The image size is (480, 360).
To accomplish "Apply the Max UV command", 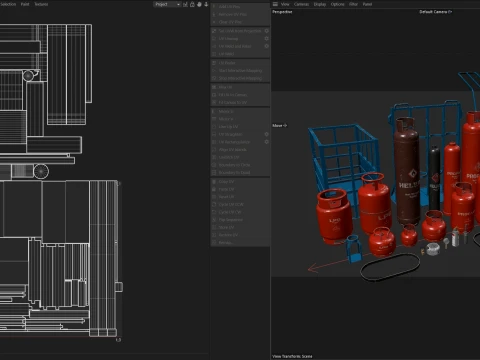I will 240,87.
